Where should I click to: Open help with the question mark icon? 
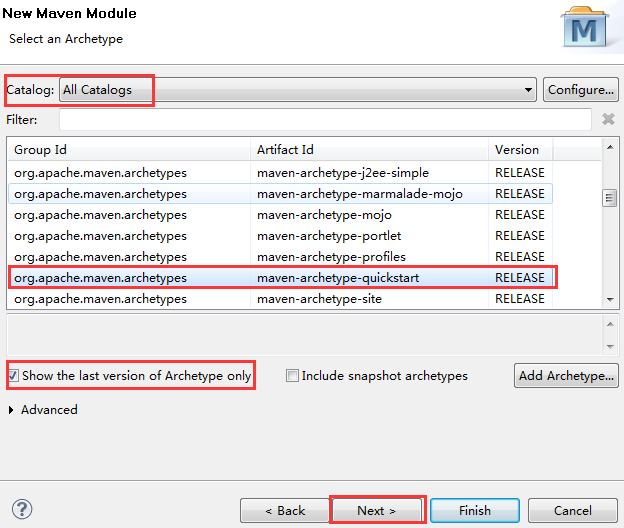pos(22,509)
